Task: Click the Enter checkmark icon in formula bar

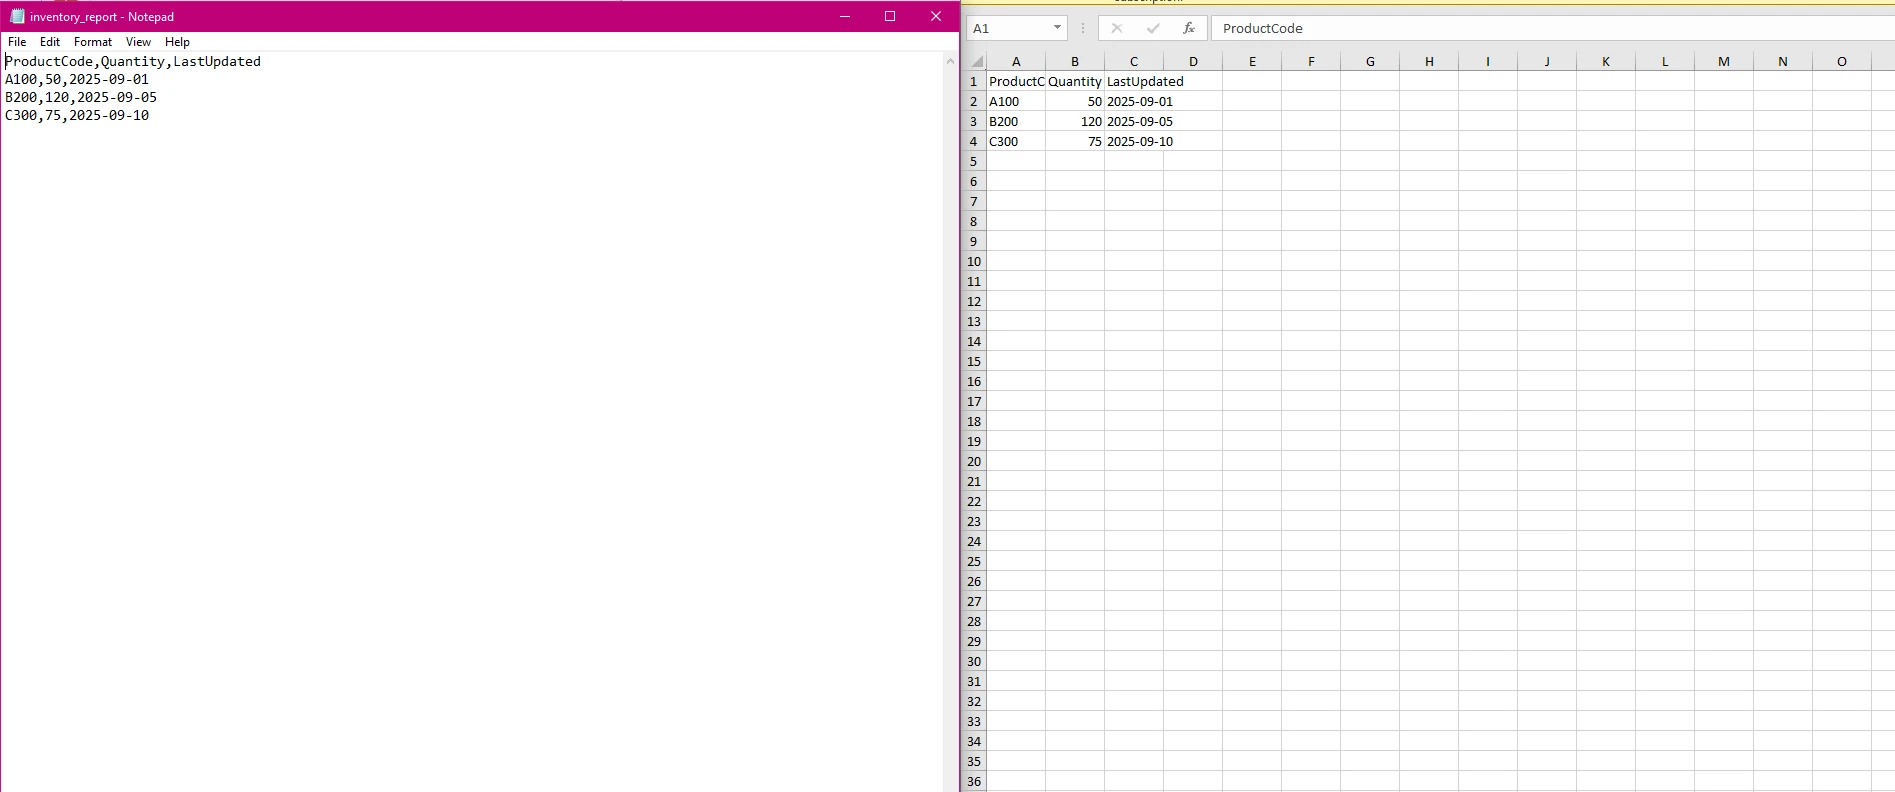Action: tap(1153, 28)
